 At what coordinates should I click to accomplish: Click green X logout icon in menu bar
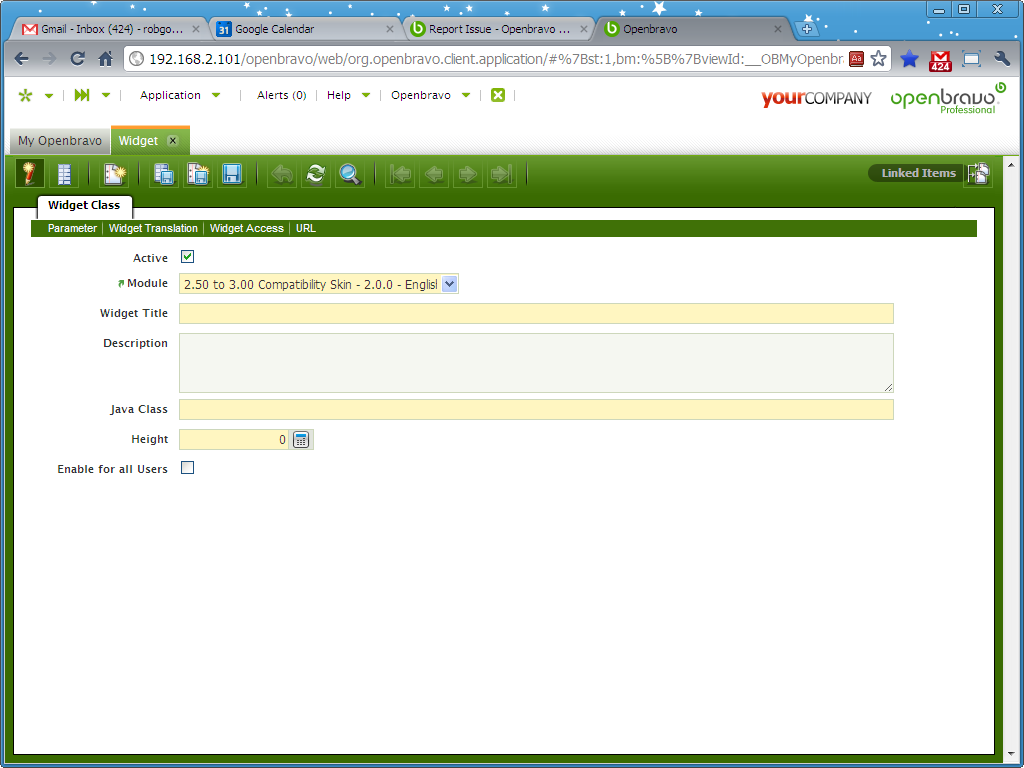click(x=498, y=95)
